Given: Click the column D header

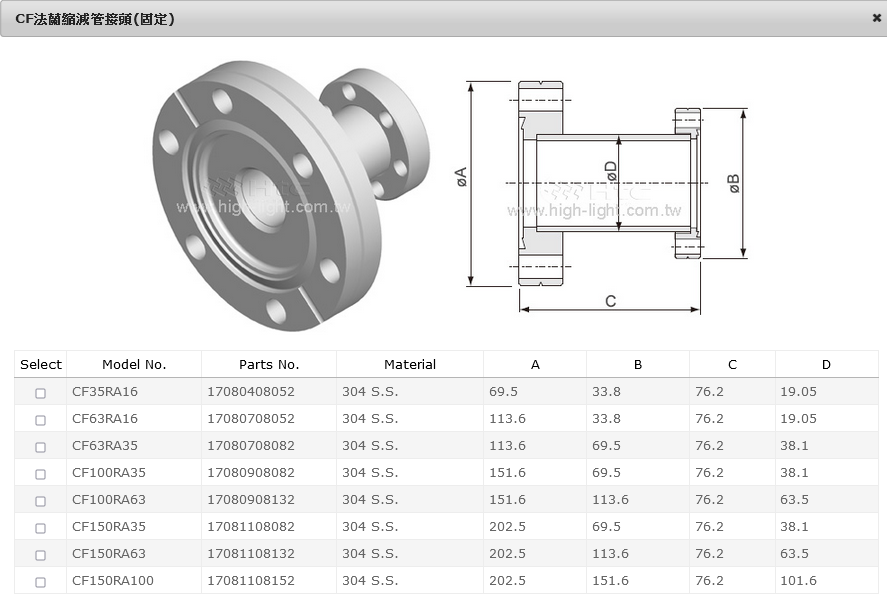Looking at the screenshot, I should (826, 365).
